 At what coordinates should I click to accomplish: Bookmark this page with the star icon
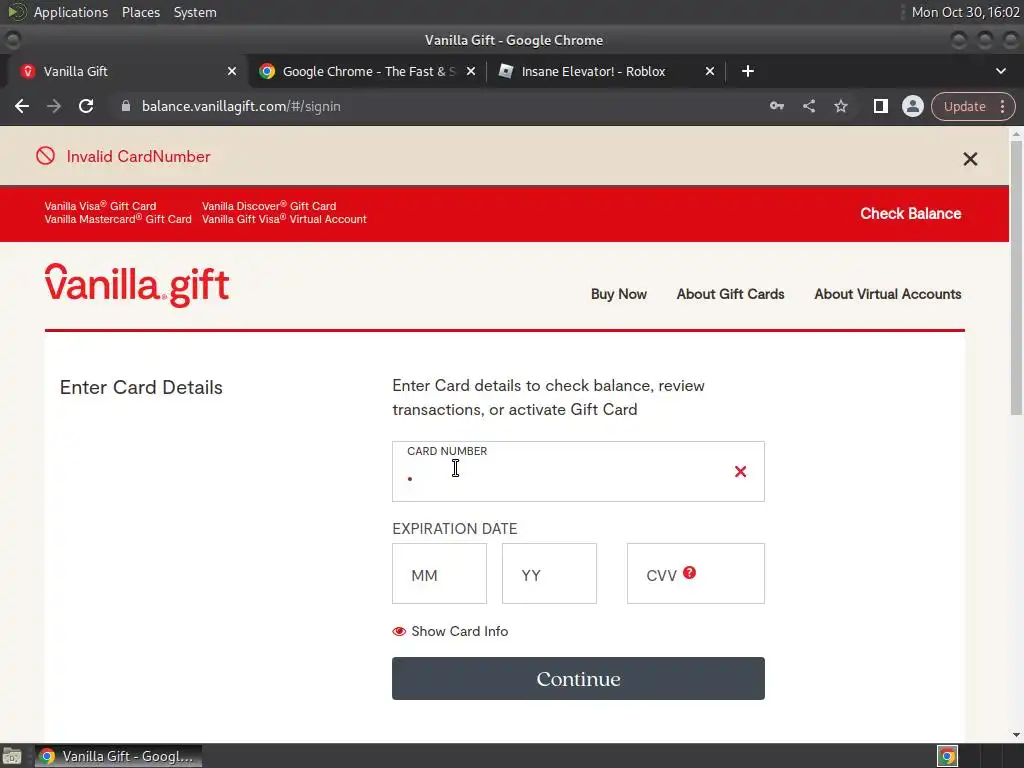point(841,106)
